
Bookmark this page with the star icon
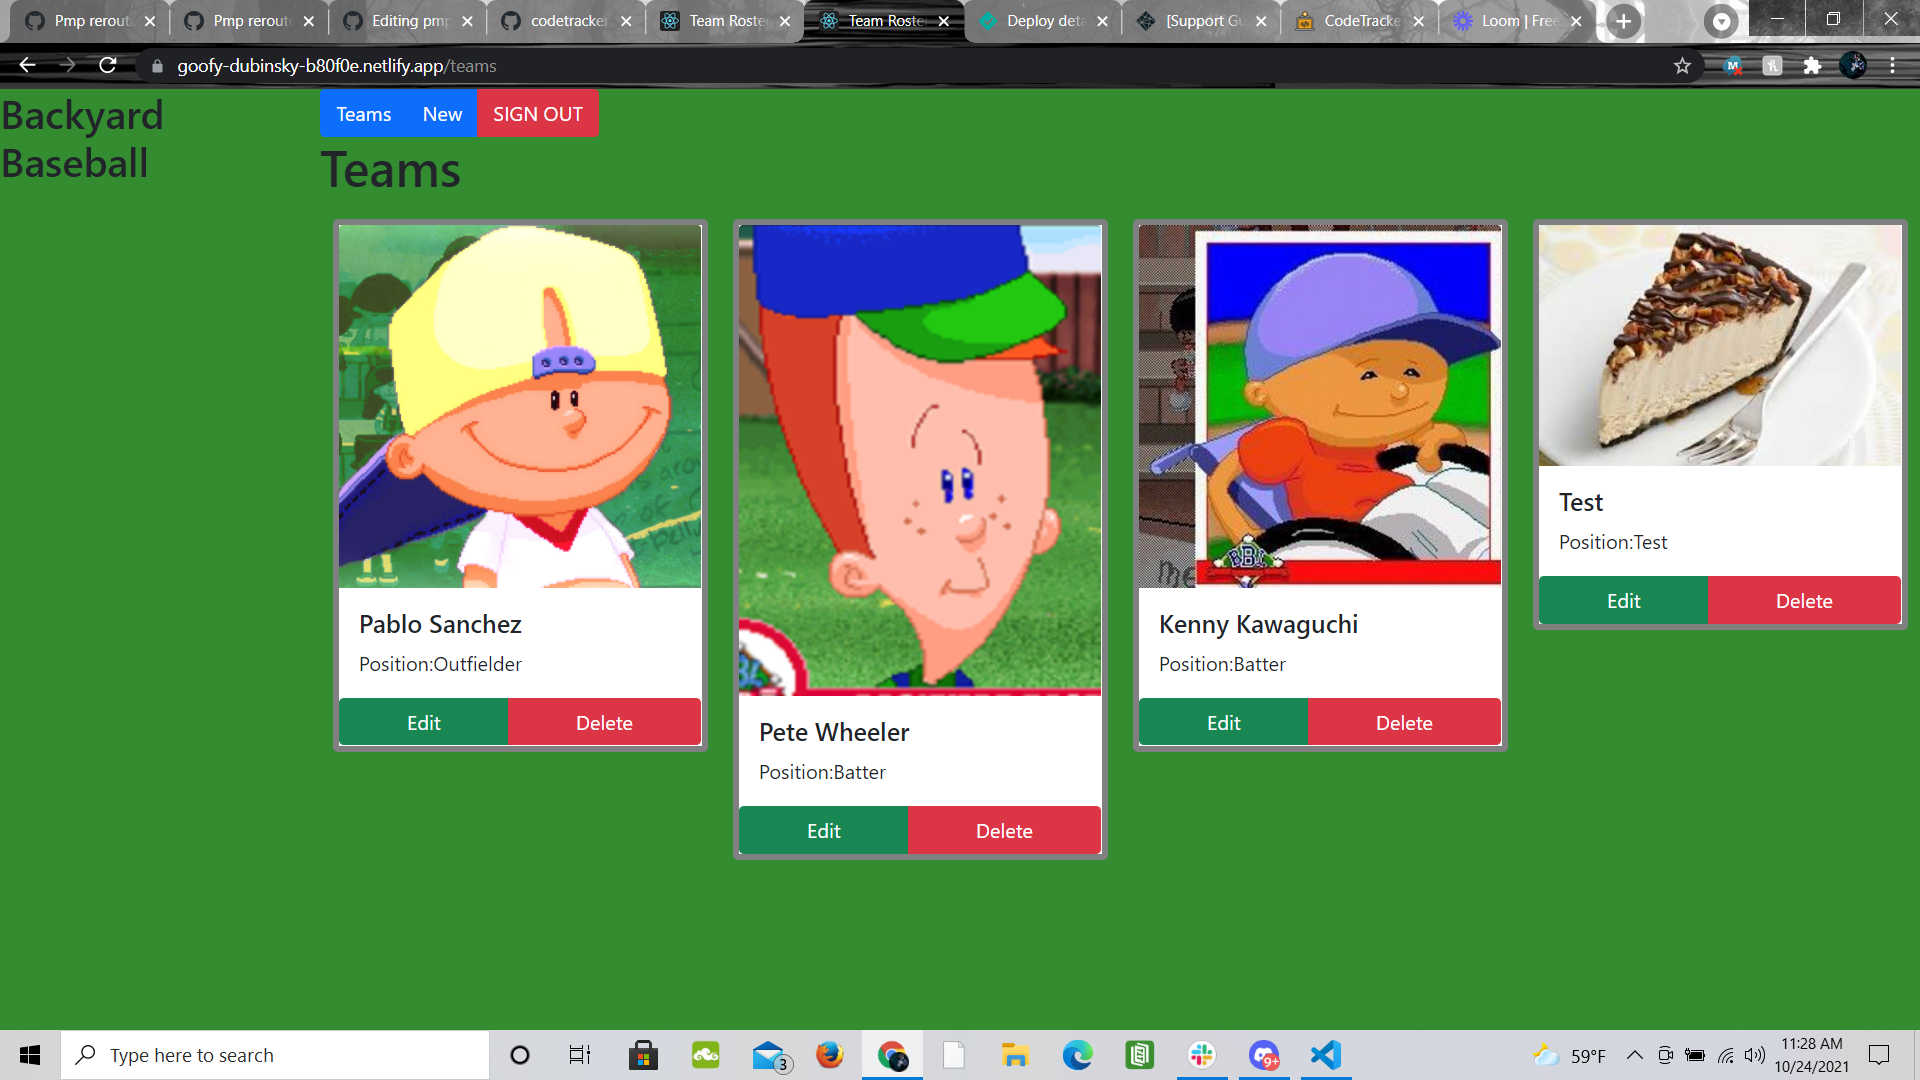point(1682,66)
